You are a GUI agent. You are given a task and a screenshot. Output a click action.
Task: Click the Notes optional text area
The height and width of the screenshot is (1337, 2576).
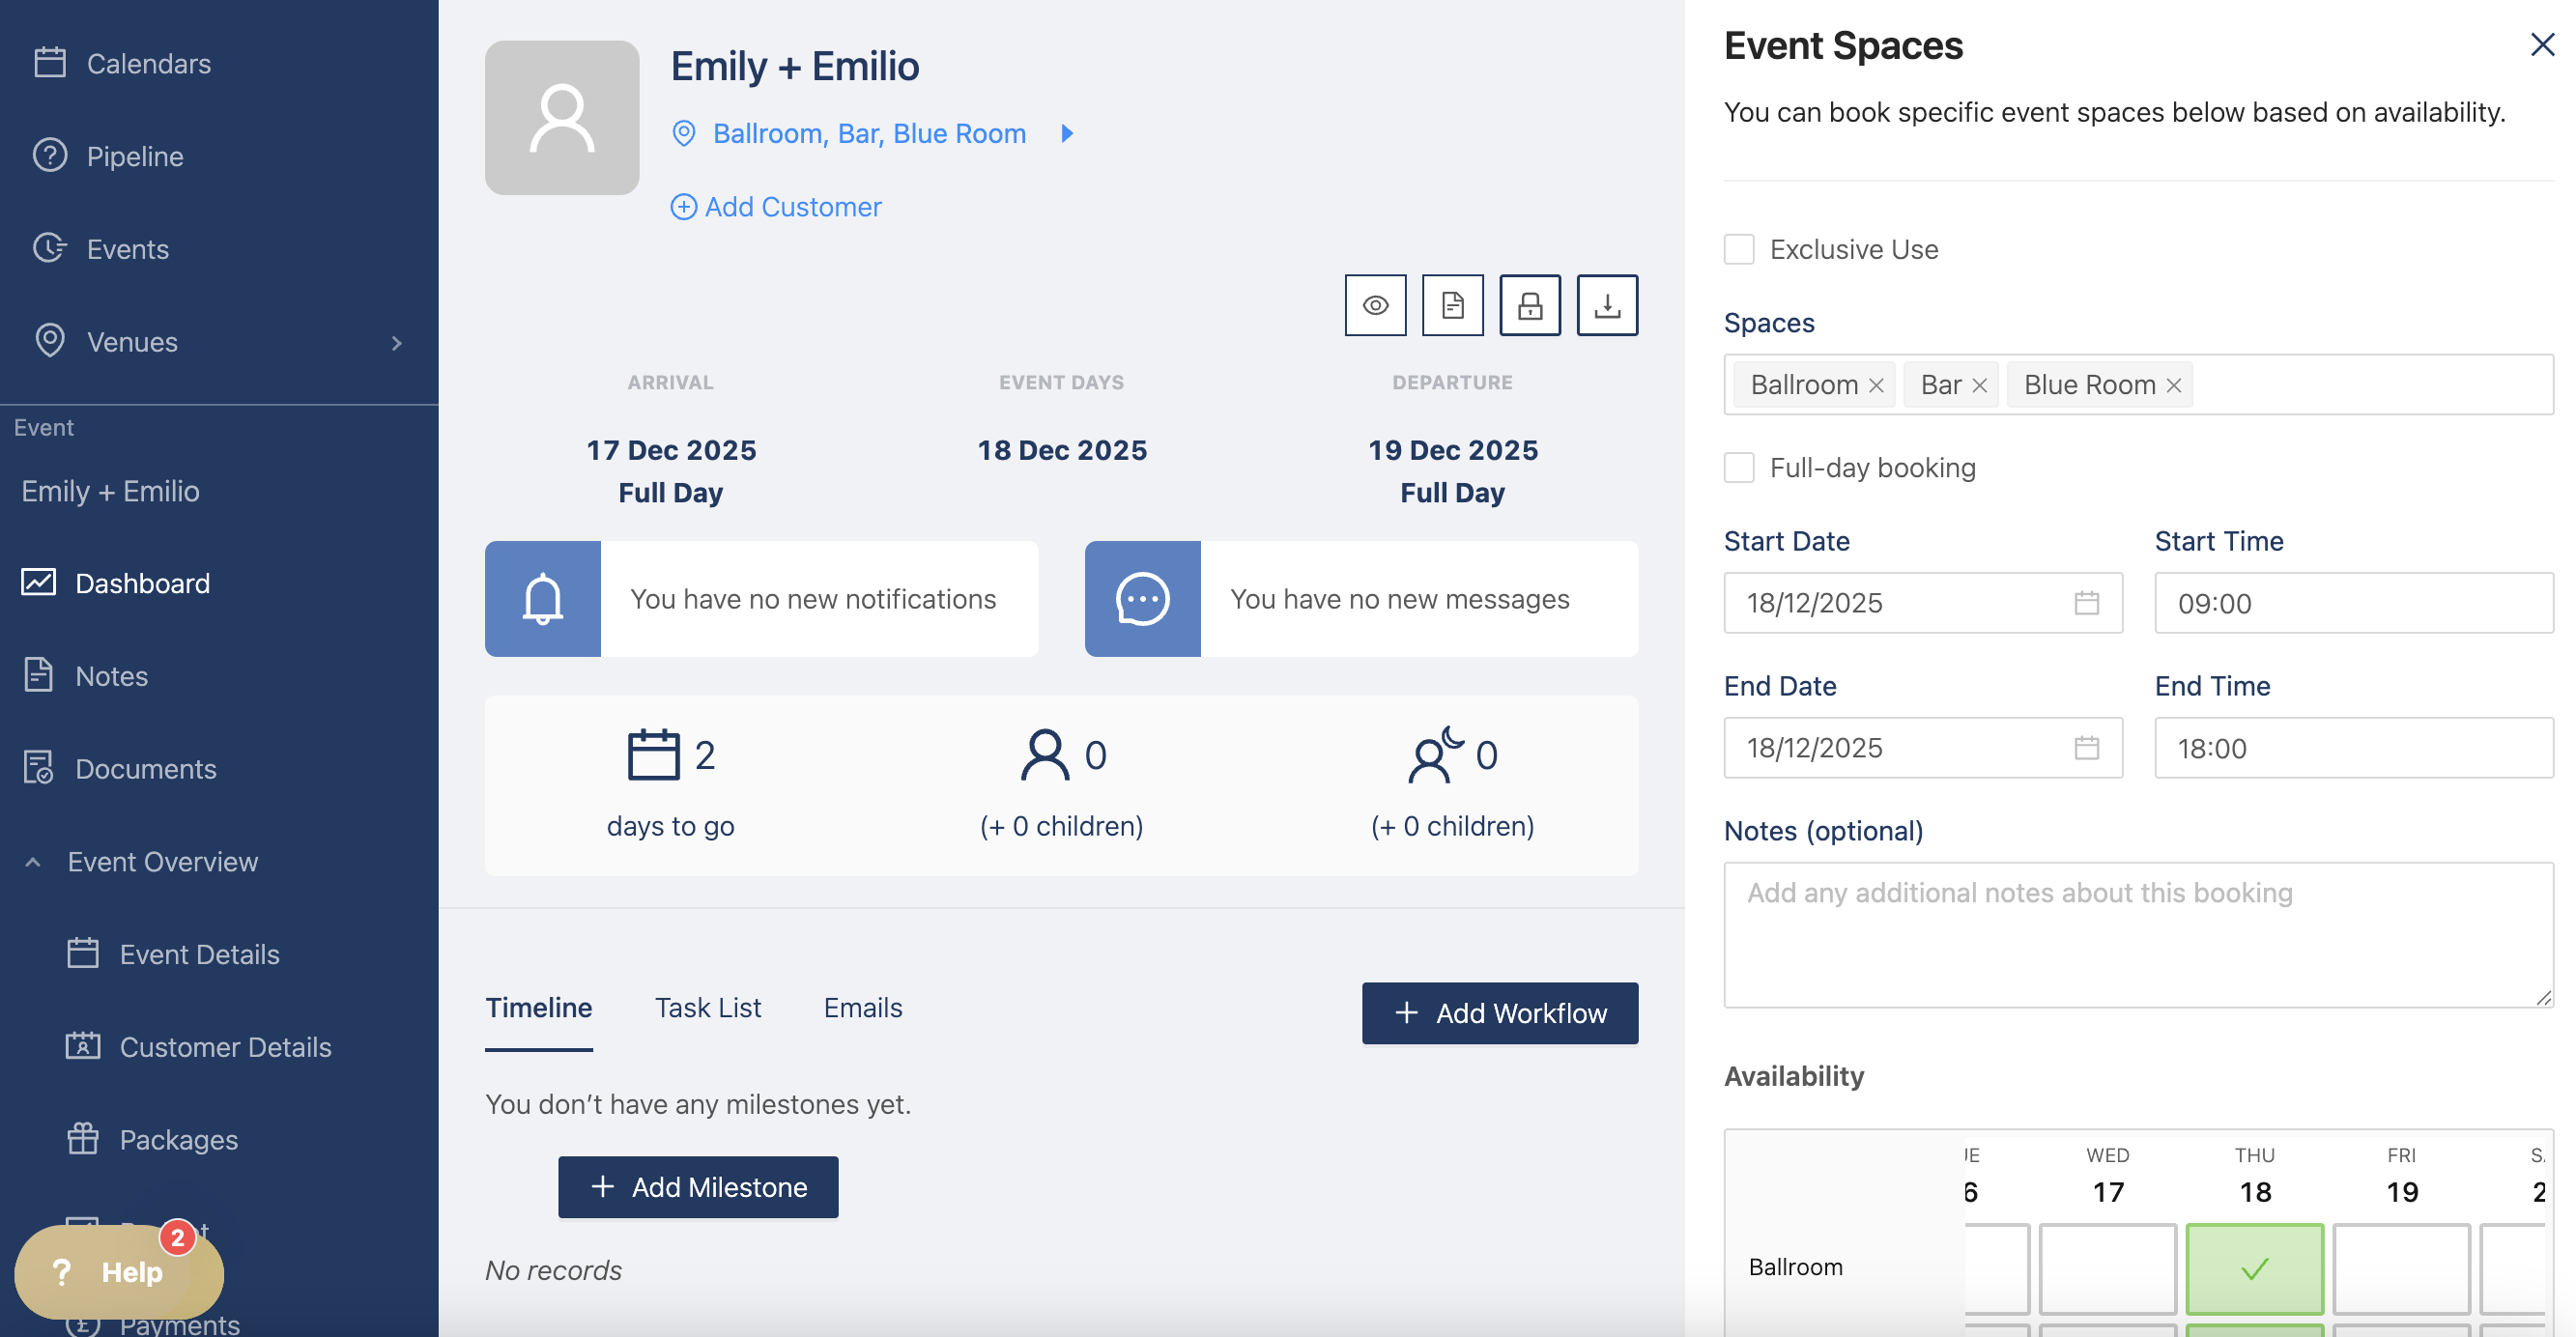pyautogui.click(x=2138, y=935)
